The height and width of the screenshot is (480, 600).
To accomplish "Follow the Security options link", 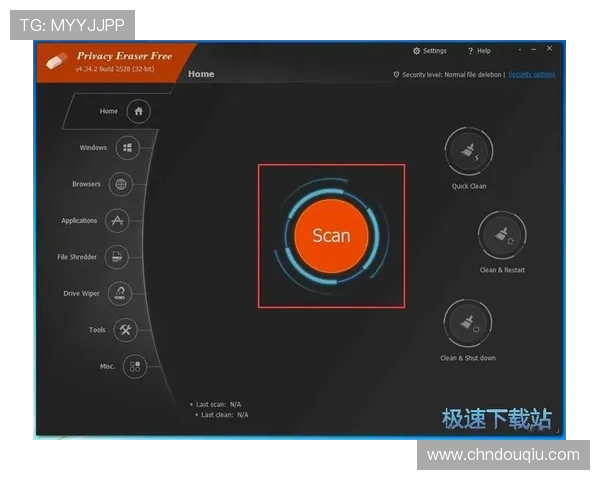I will coord(531,74).
